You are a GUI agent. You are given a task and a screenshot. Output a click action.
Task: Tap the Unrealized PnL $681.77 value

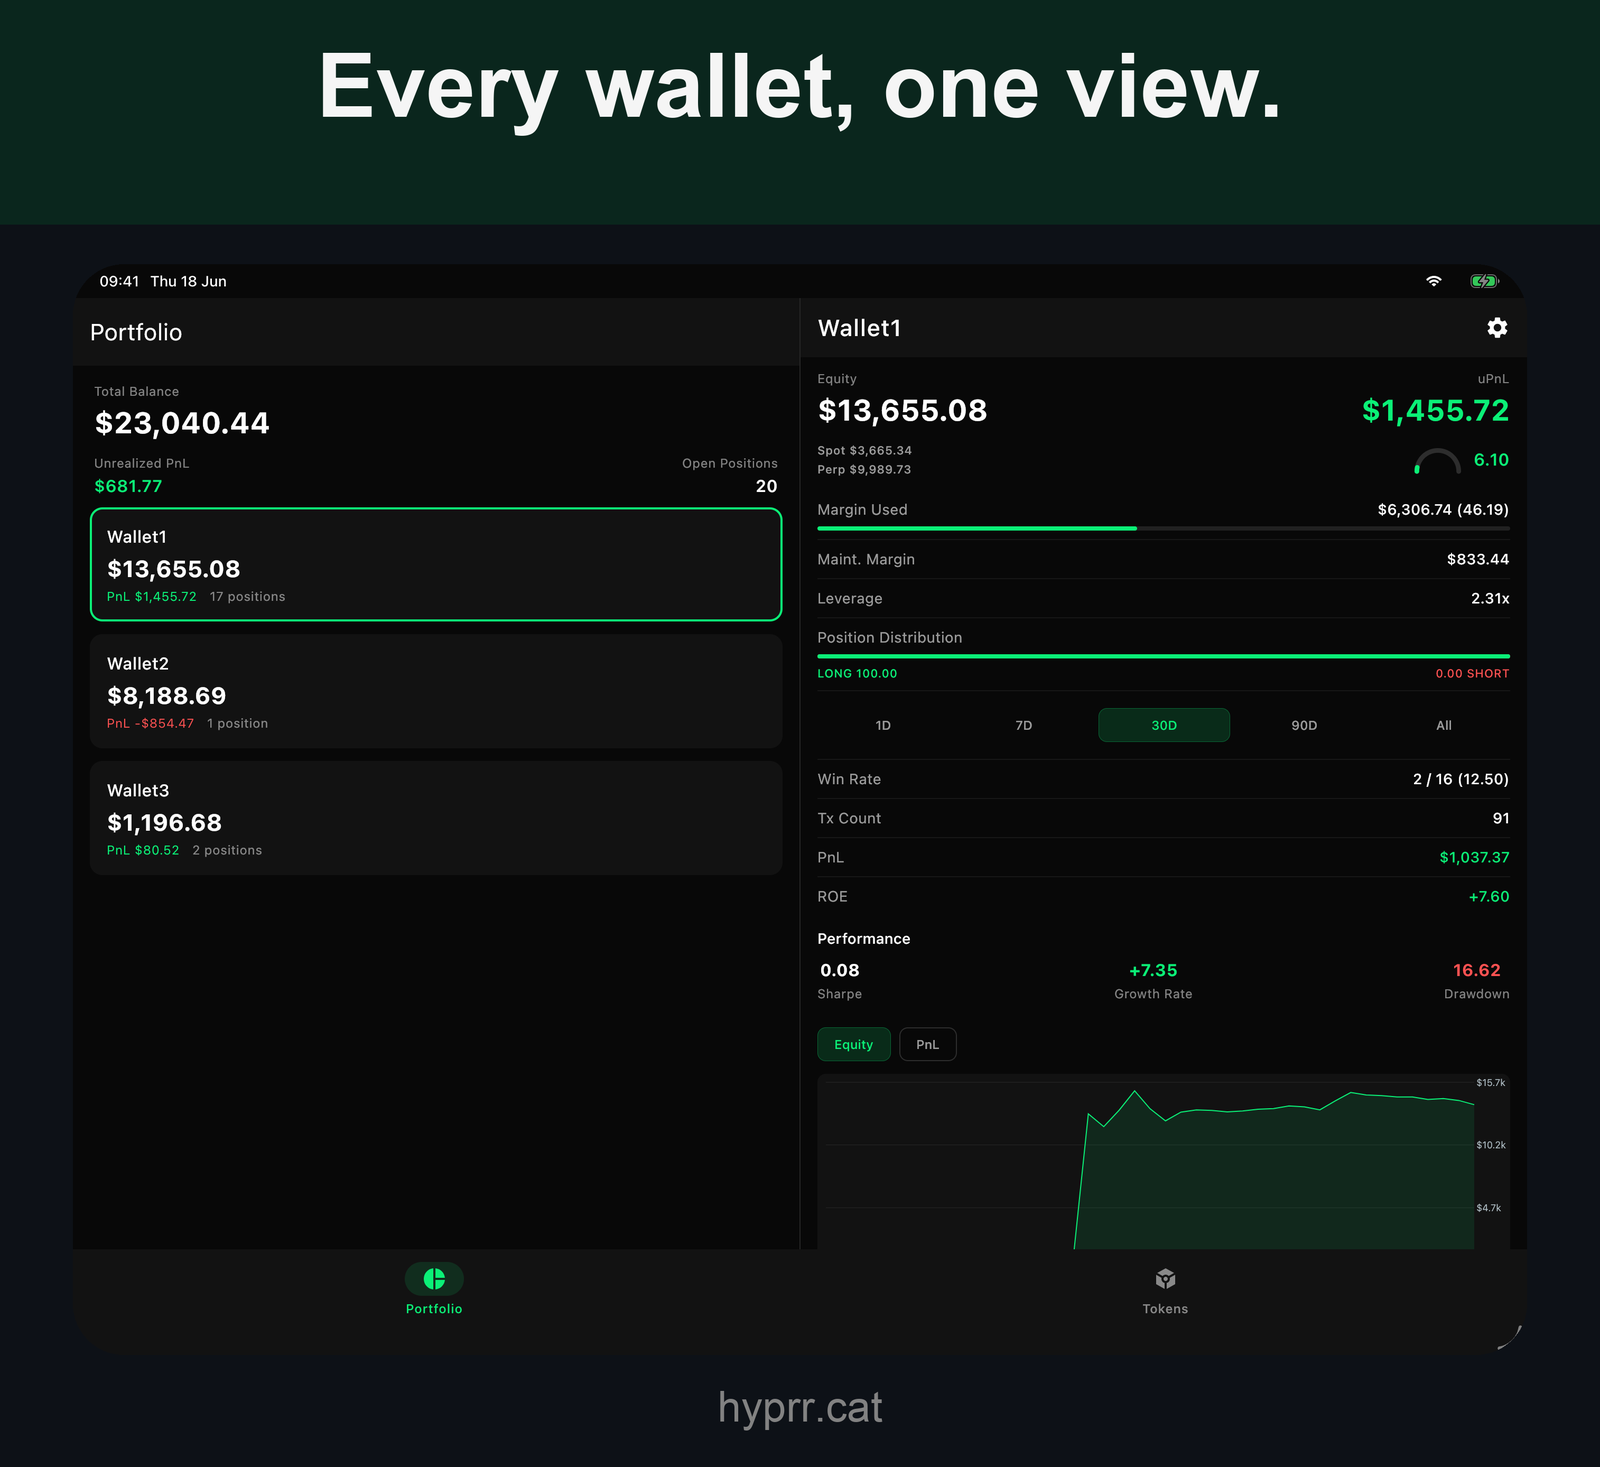click(128, 486)
